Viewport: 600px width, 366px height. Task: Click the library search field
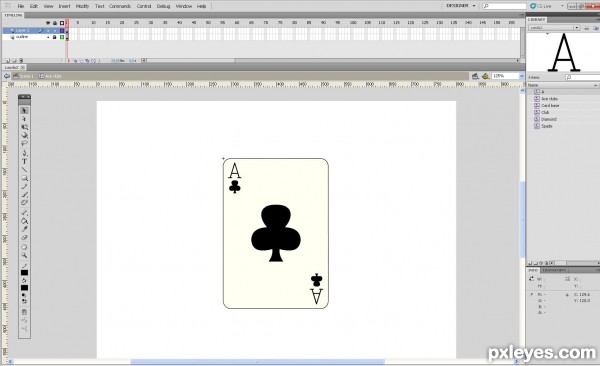(x=582, y=77)
